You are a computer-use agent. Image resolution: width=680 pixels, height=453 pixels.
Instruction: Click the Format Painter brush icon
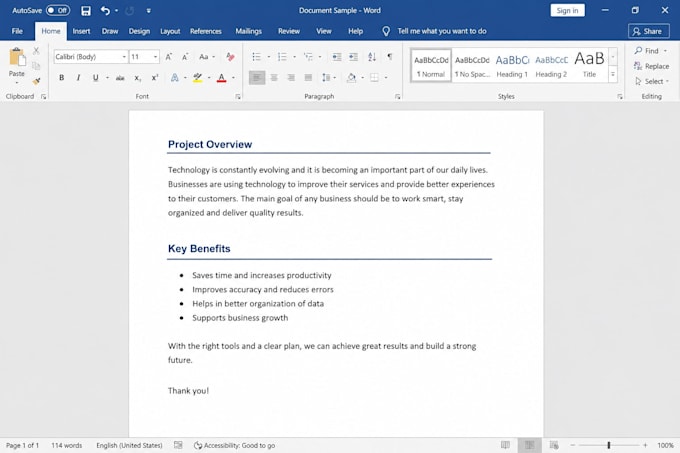[x=36, y=81]
